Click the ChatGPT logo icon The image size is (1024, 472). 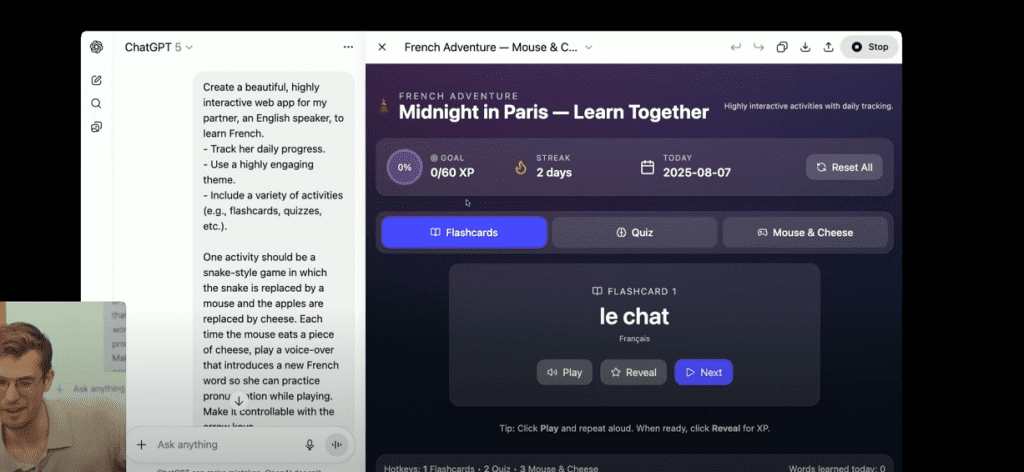[x=97, y=47]
